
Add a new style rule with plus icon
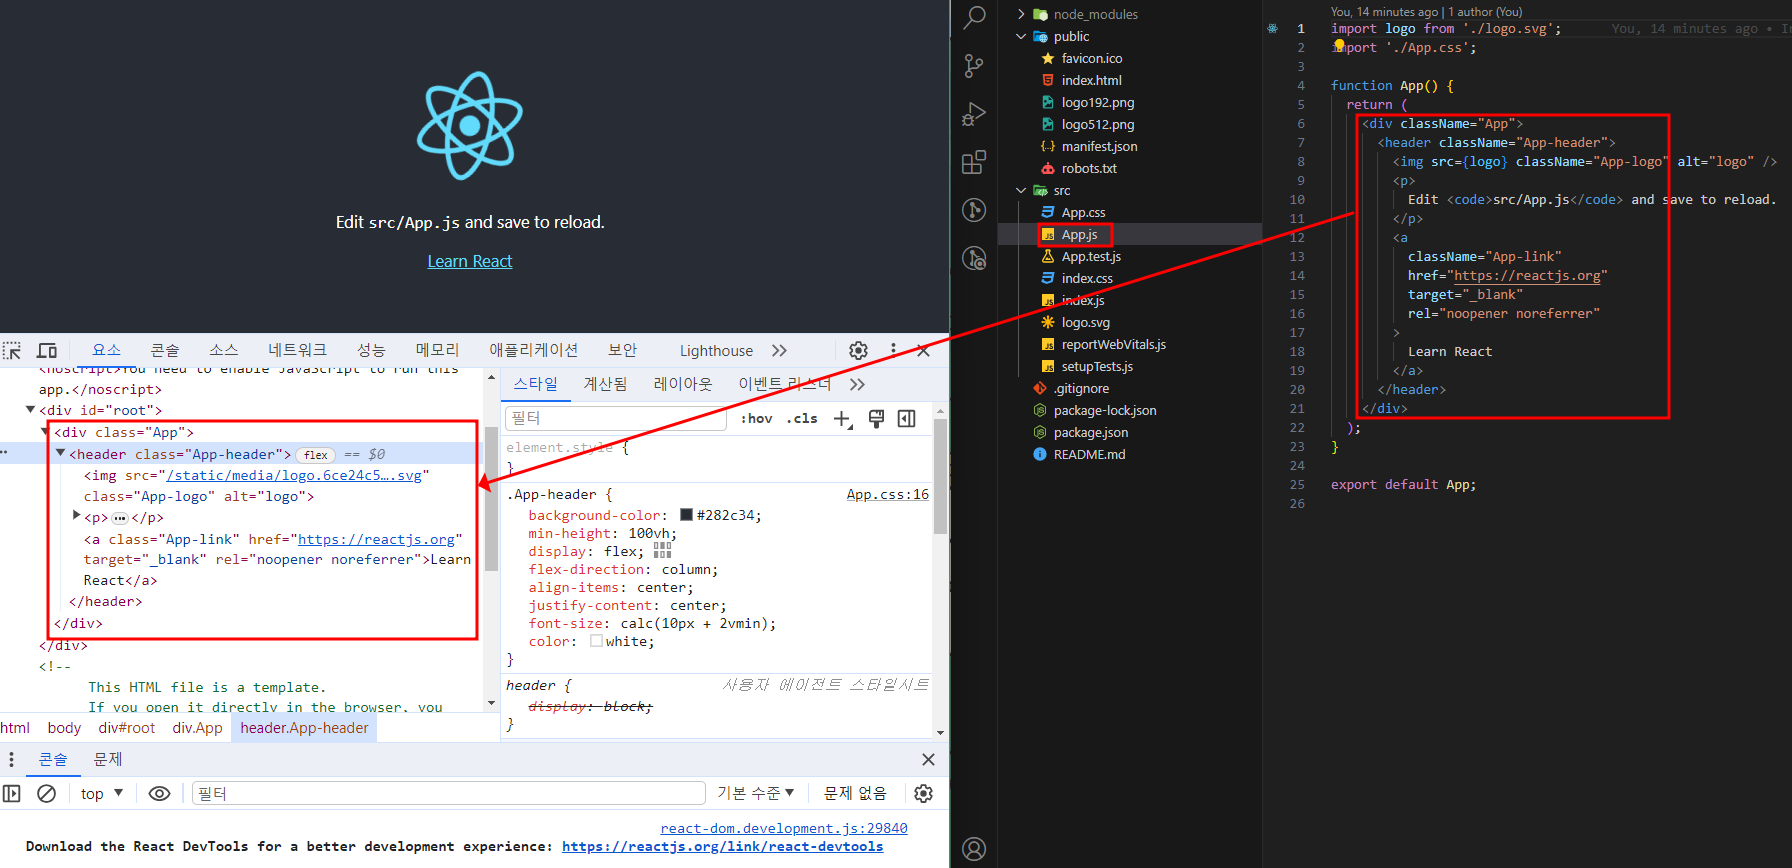click(x=843, y=418)
